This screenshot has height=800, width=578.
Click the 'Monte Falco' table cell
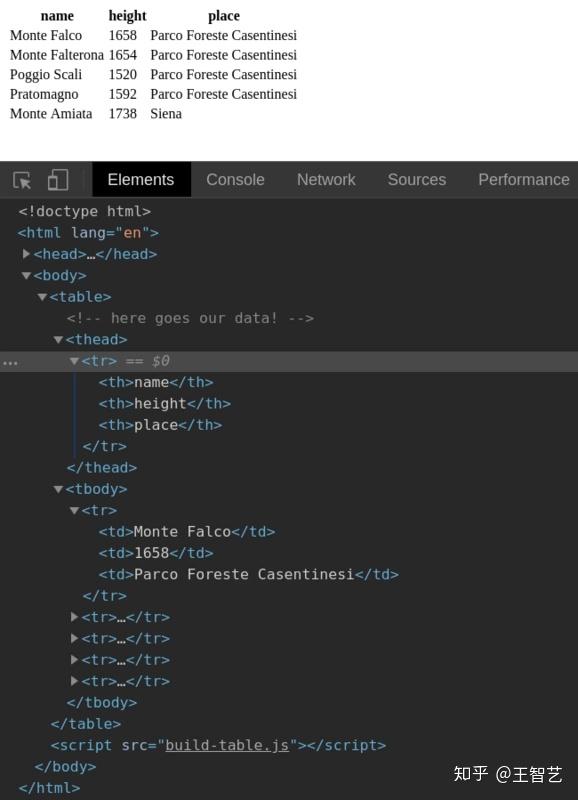(x=46, y=35)
